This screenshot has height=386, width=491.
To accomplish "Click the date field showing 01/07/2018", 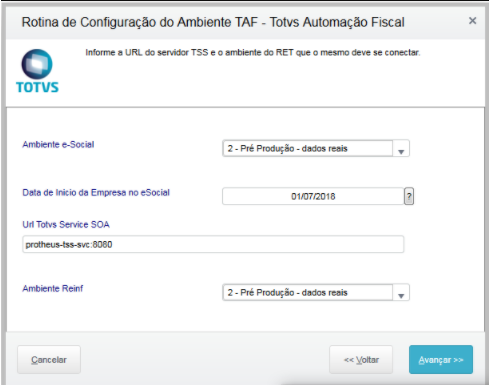I will pyautogui.click(x=313, y=196).
